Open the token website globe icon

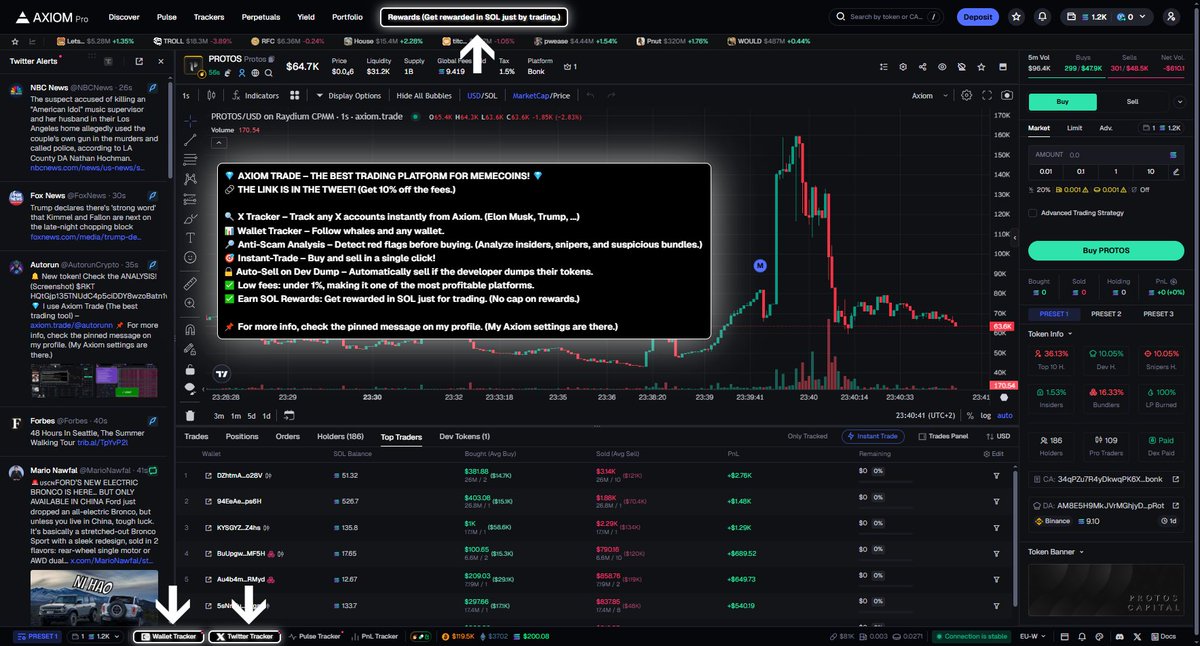254,74
